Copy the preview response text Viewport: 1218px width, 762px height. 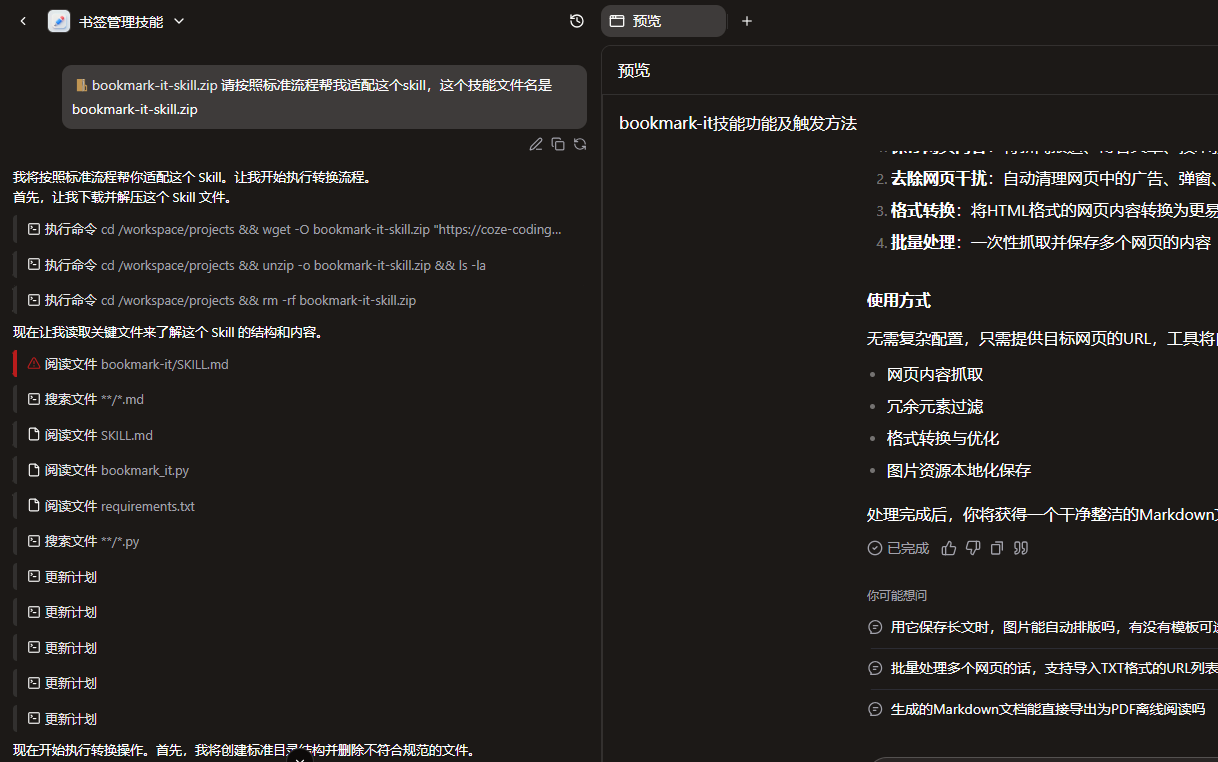(997, 548)
